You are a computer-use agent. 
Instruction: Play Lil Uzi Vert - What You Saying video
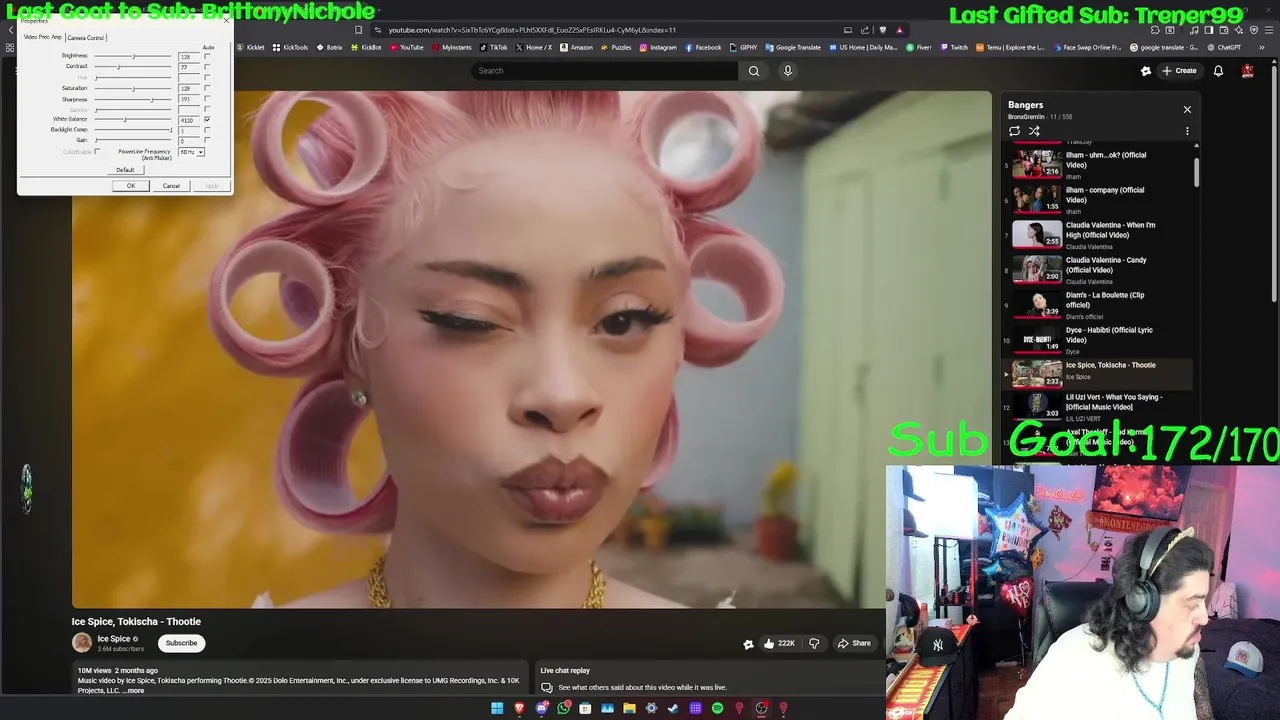click(1098, 405)
